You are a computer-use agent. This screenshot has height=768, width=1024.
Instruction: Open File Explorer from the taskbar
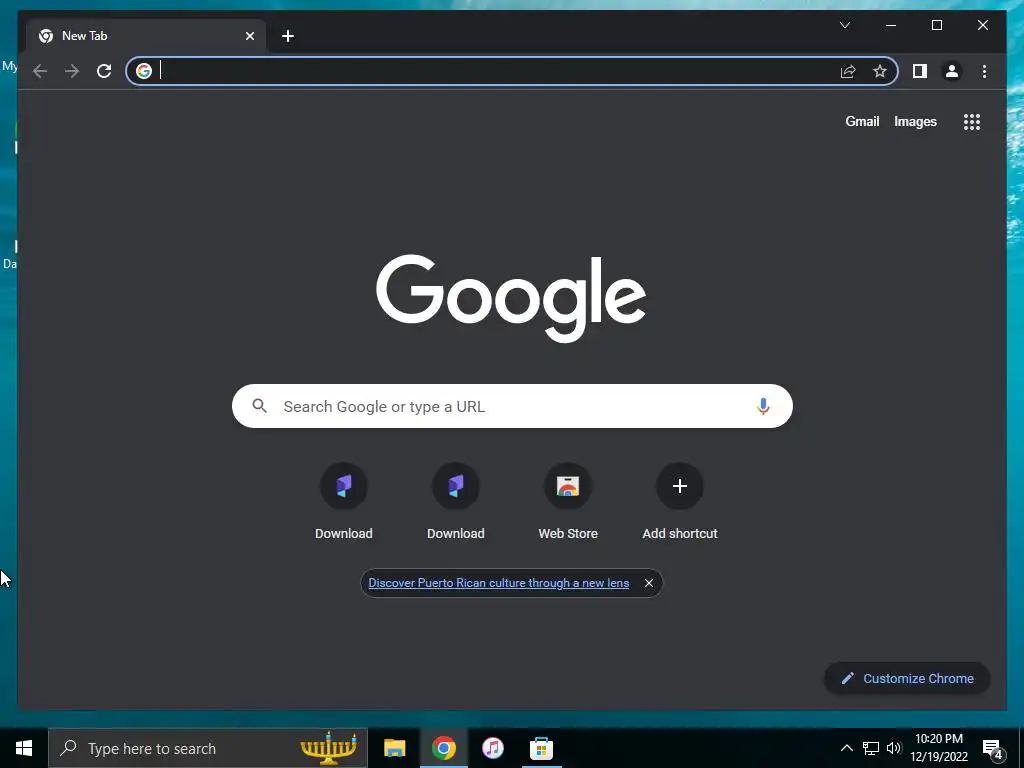click(394, 748)
